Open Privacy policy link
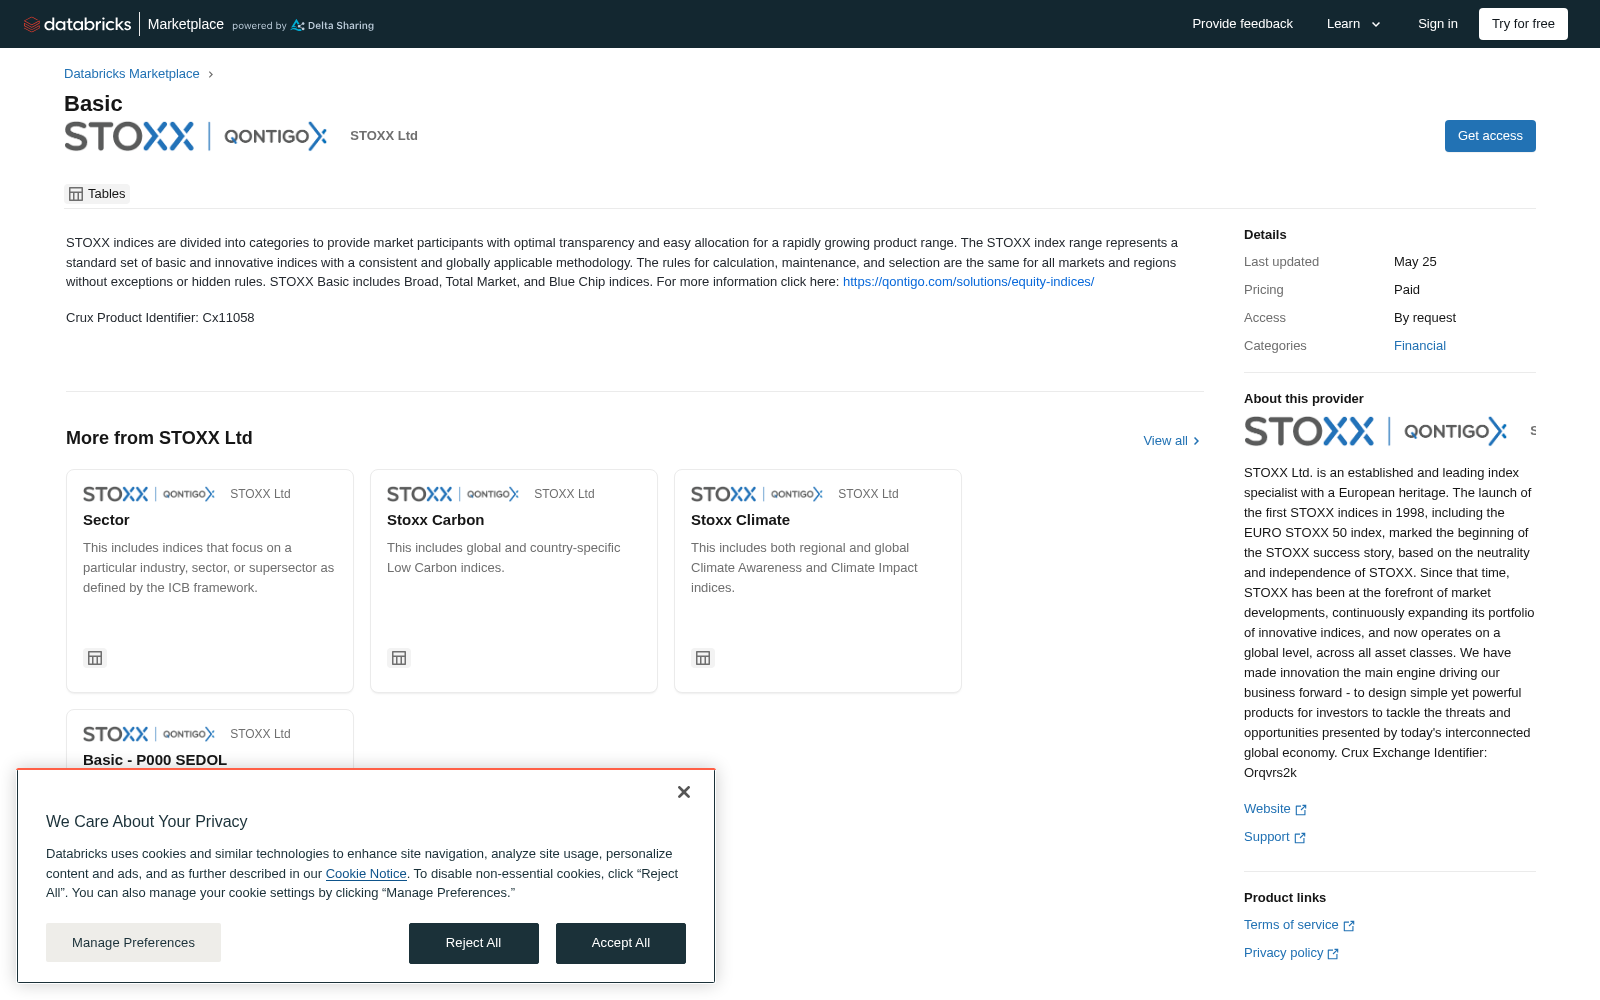This screenshot has width=1600, height=1000. coord(1283,953)
